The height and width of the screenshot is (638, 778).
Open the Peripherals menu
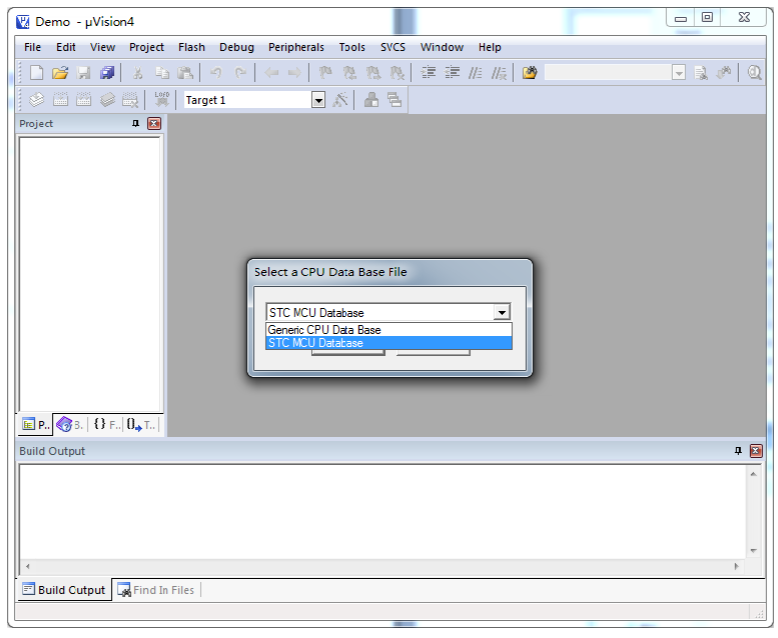click(296, 47)
